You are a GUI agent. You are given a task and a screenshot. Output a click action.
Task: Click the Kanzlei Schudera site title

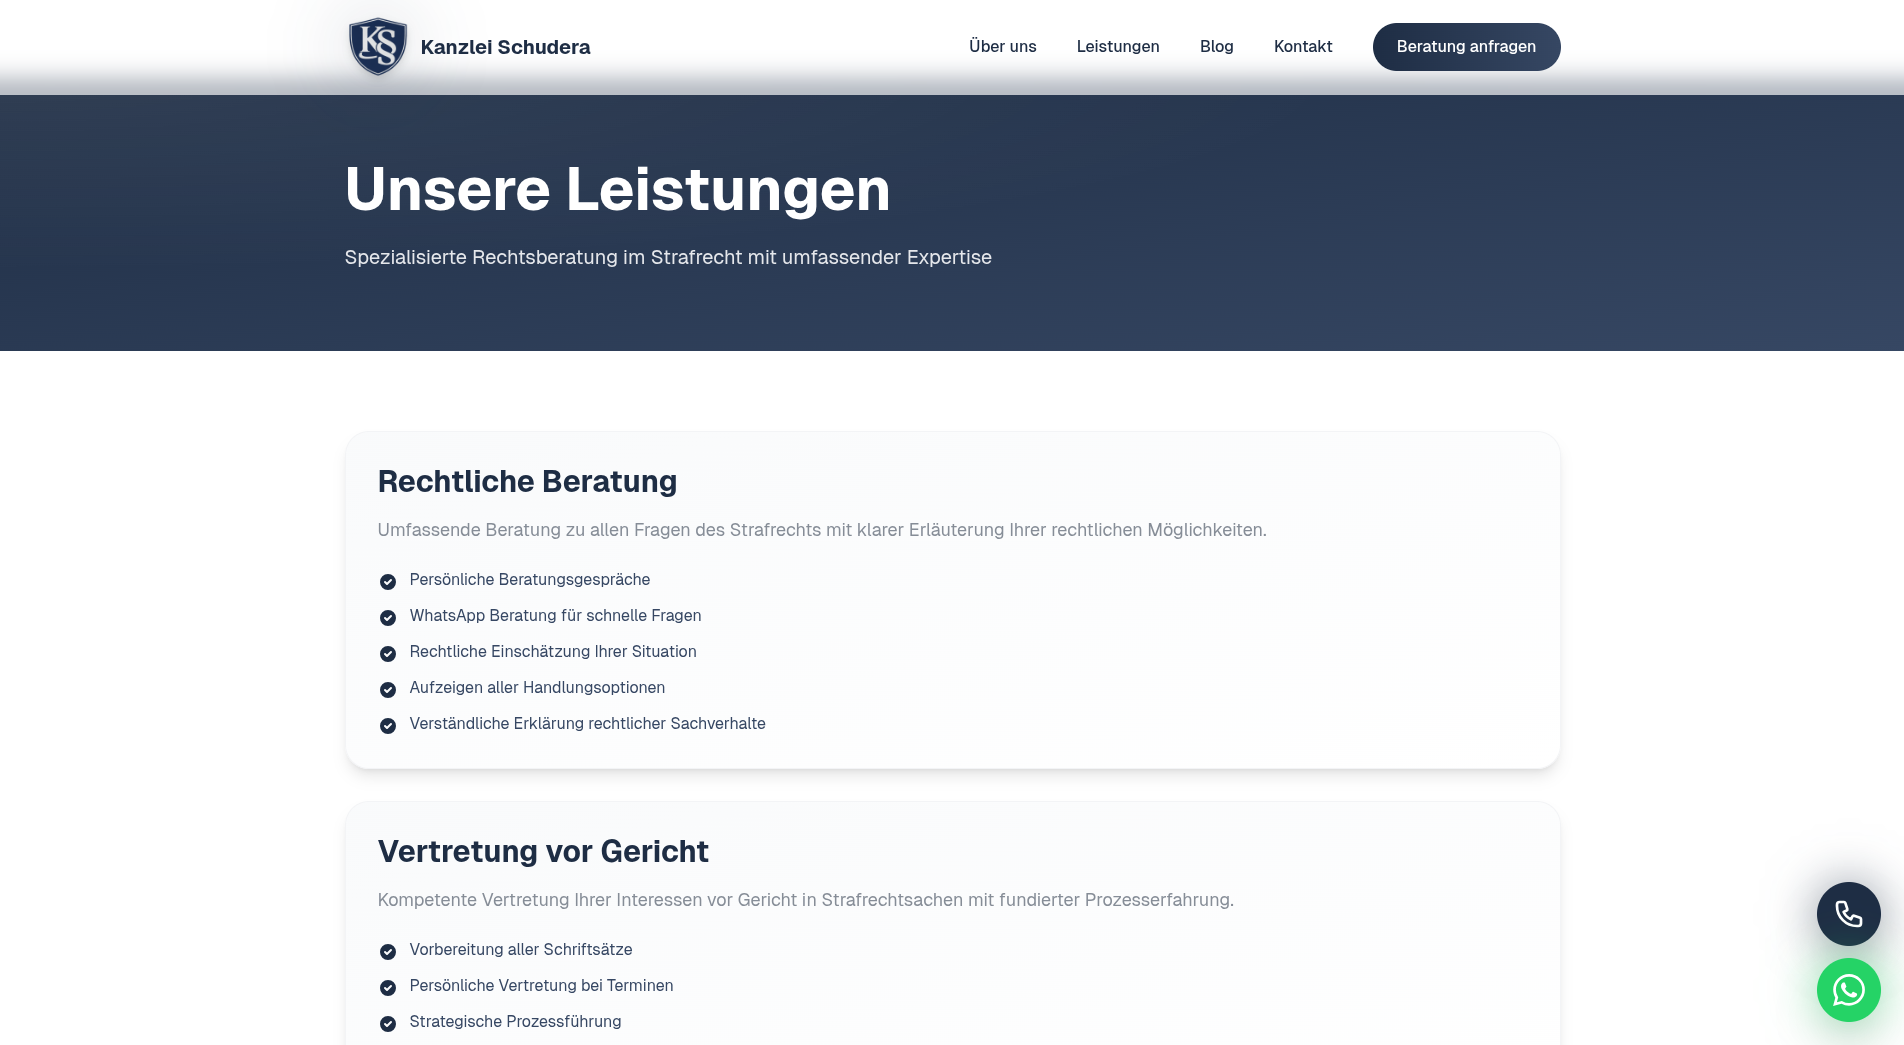click(x=506, y=46)
